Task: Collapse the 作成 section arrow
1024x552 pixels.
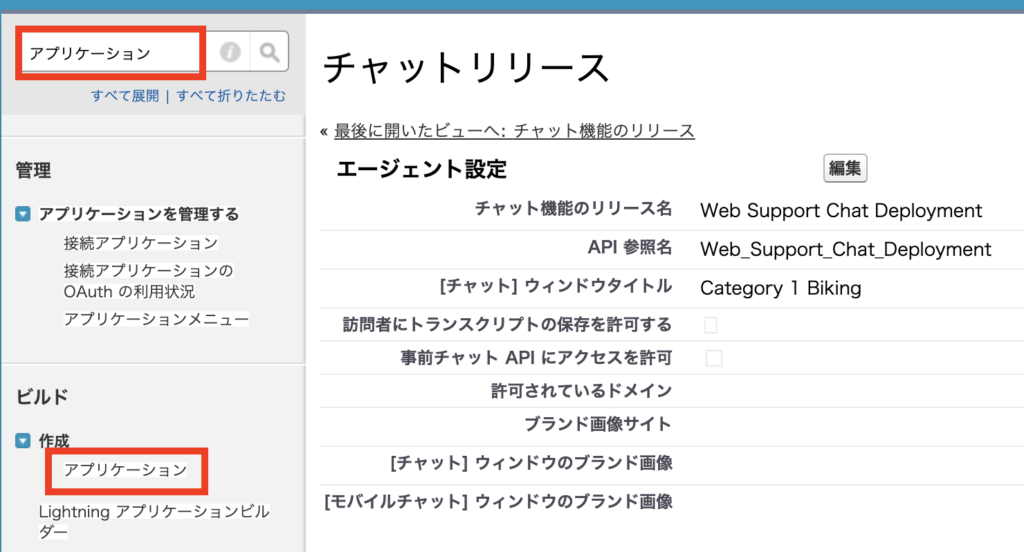Action: 23,441
